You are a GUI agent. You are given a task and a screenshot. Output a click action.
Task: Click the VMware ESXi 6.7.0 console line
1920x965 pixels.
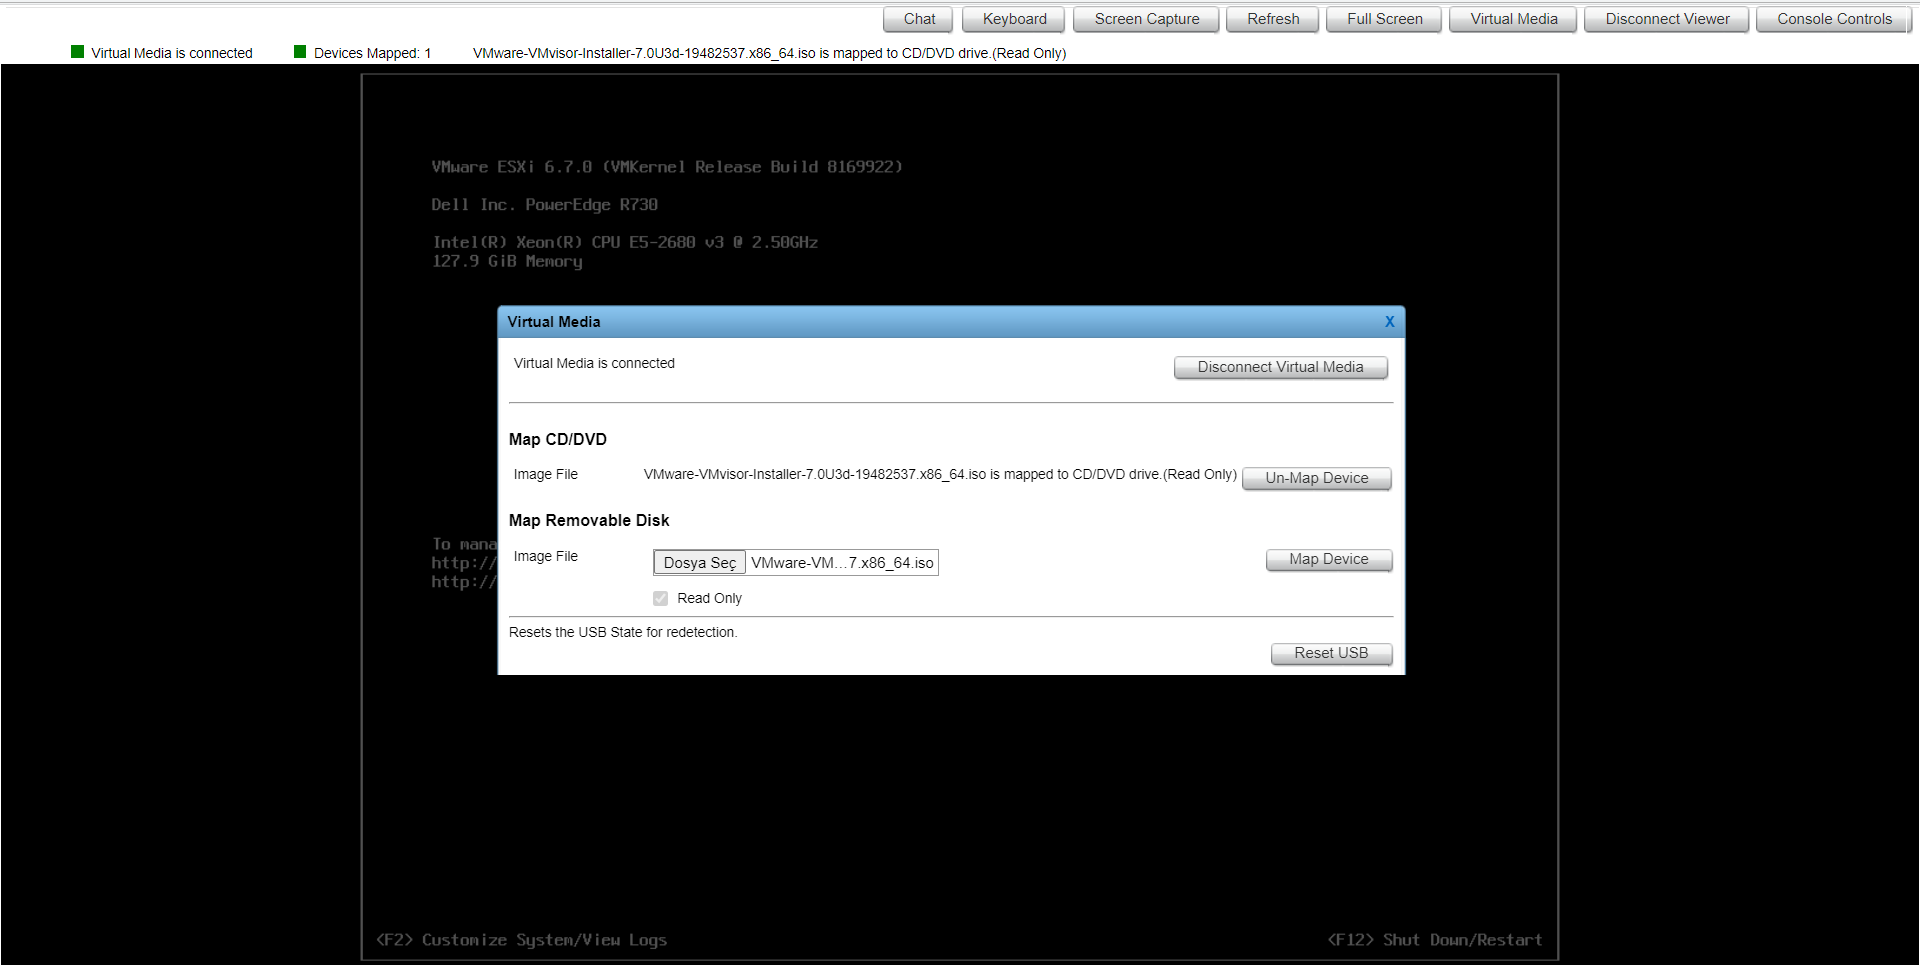pos(667,167)
